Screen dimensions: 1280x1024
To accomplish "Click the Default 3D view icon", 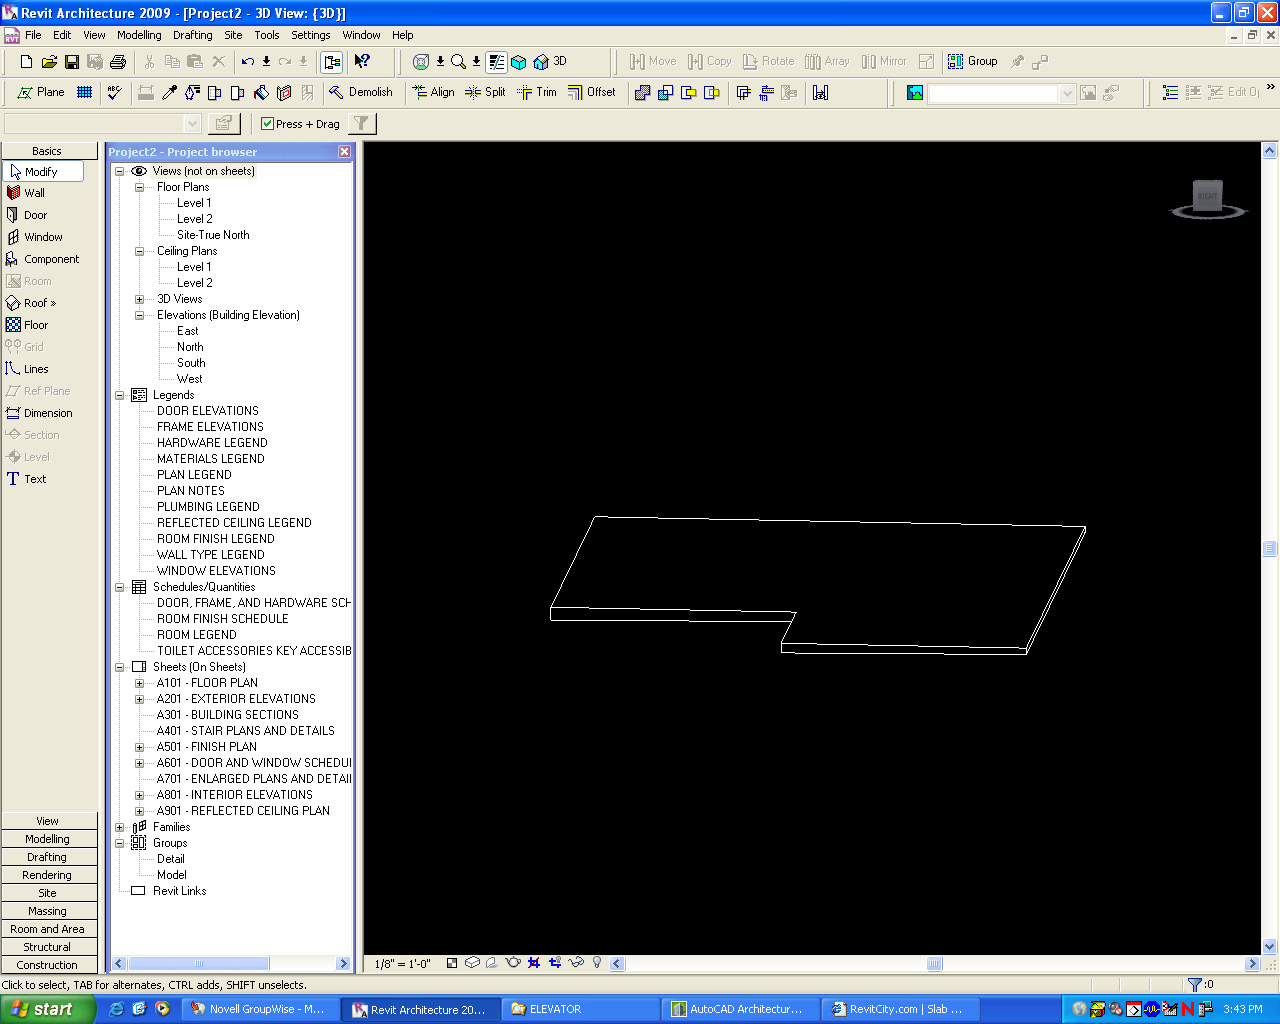I will 549,62.
